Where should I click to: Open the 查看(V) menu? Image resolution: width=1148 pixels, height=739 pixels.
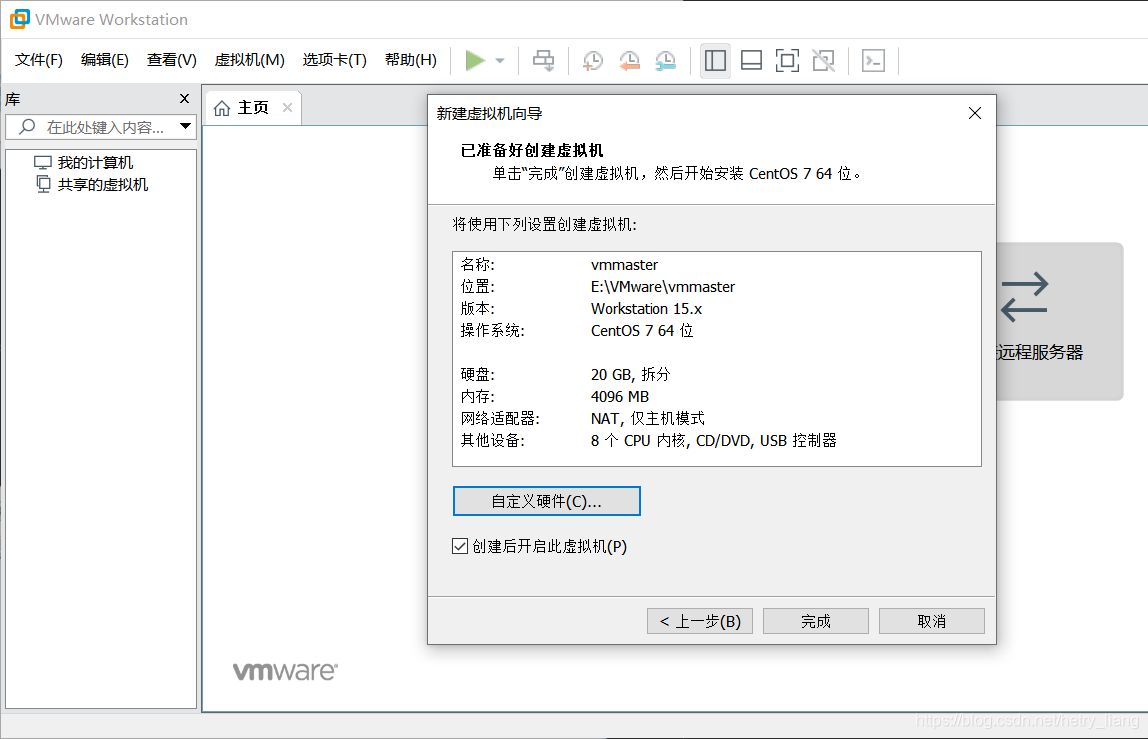click(171, 60)
